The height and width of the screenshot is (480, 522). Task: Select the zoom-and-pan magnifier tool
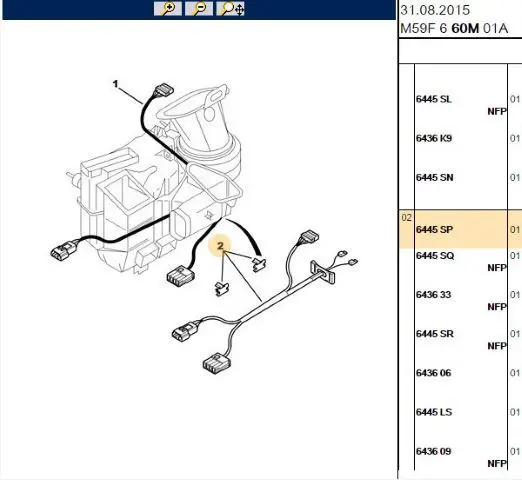click(230, 9)
